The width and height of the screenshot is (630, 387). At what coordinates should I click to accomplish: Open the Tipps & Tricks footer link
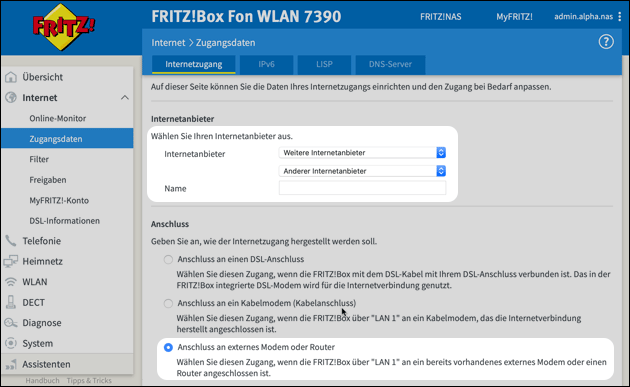pos(89,380)
